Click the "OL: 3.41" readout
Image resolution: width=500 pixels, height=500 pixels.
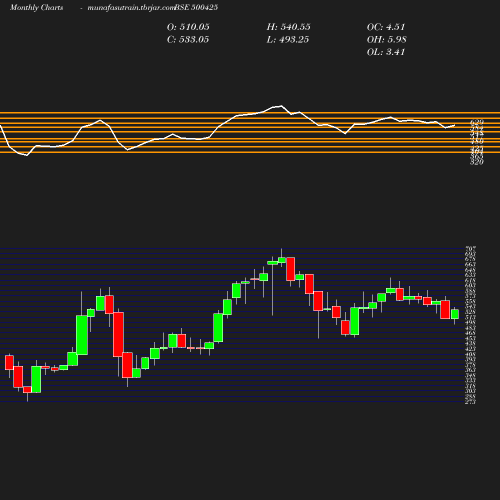pos(386,52)
